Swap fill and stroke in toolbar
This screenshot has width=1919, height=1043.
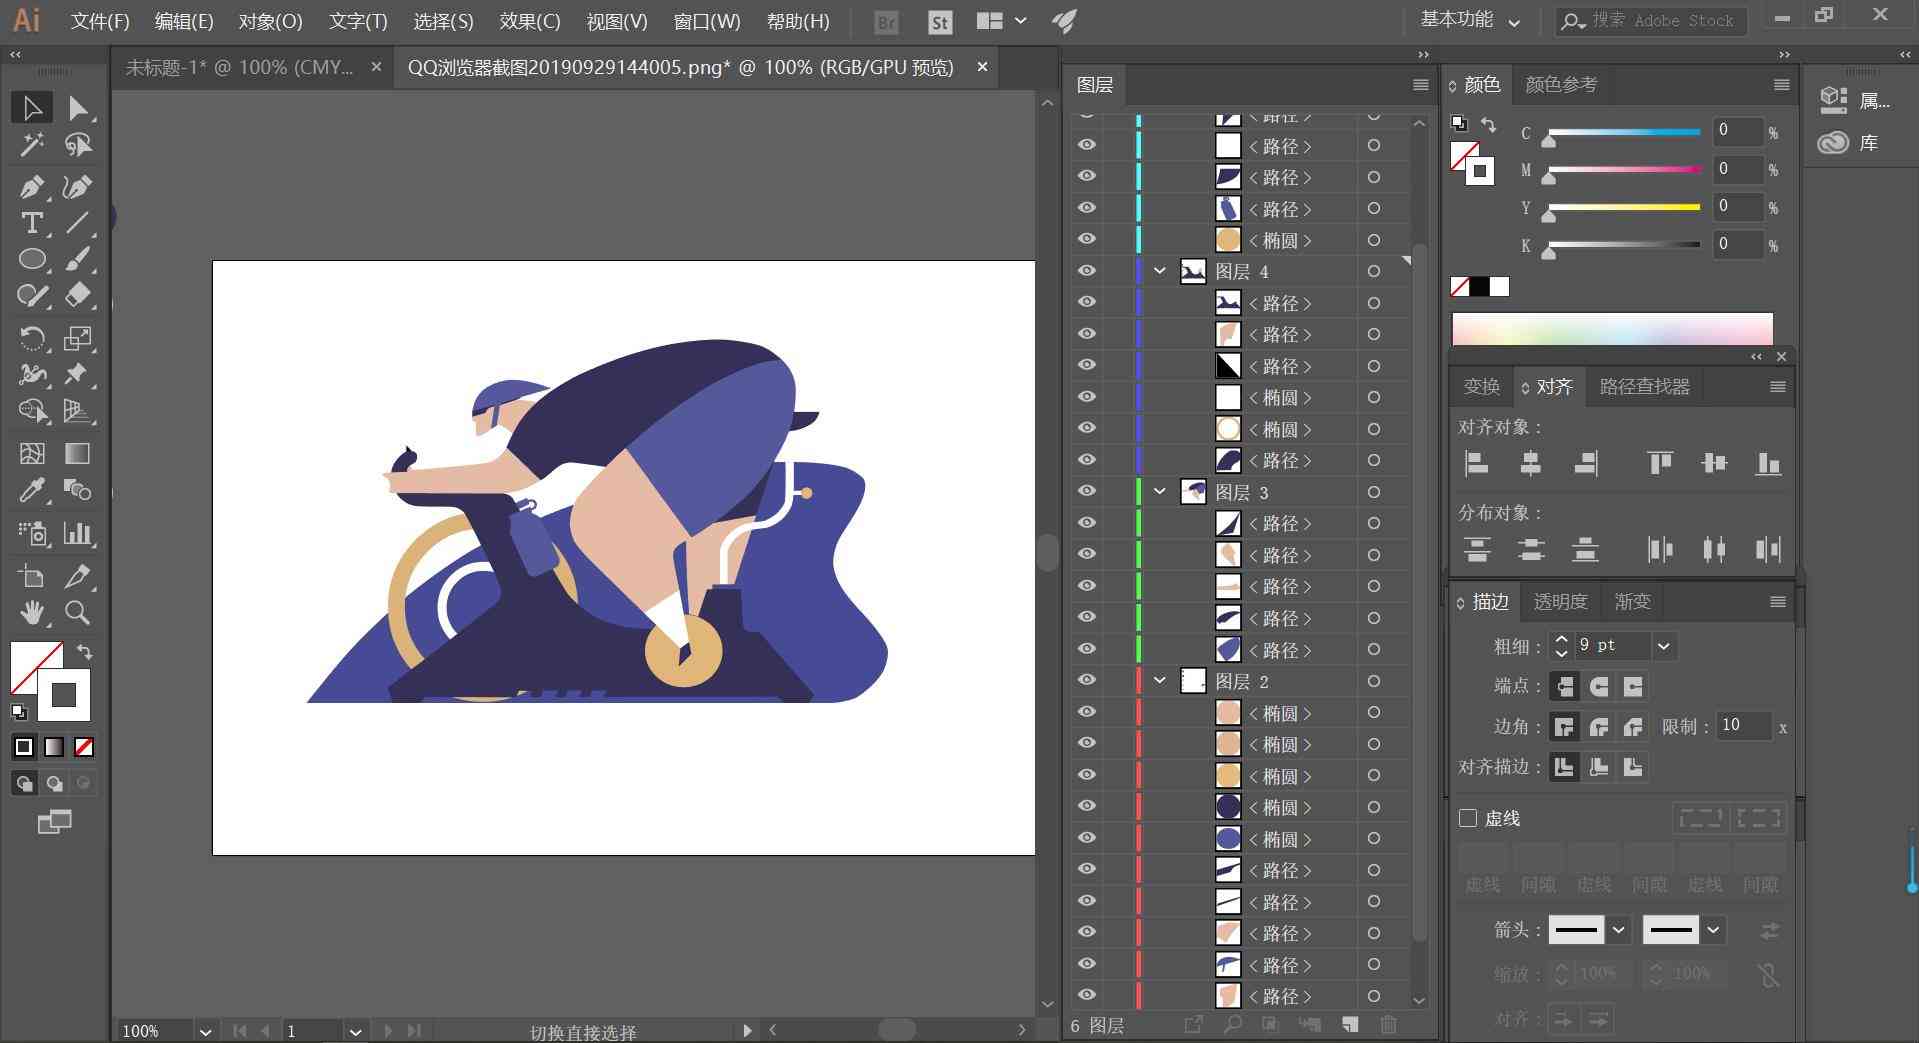coord(84,652)
